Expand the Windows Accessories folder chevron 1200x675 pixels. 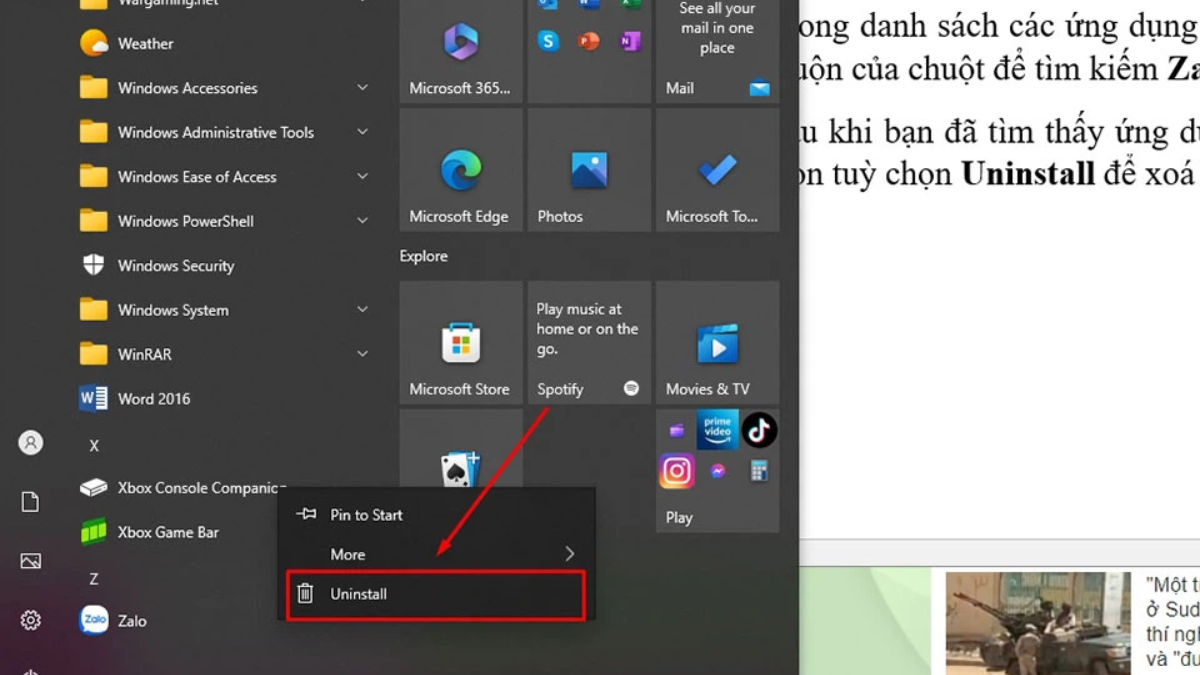(x=362, y=88)
